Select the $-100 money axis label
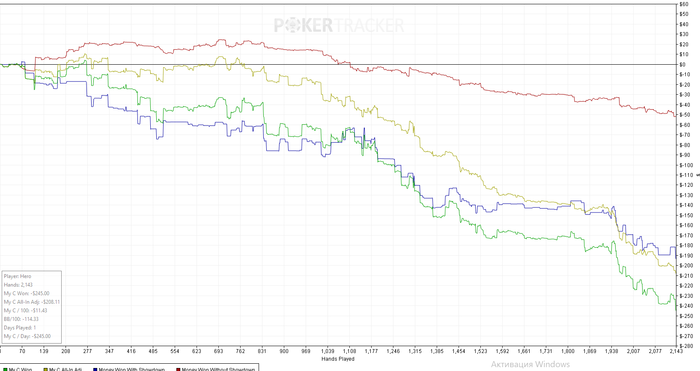This screenshot has height=371, width=700. coord(686,165)
